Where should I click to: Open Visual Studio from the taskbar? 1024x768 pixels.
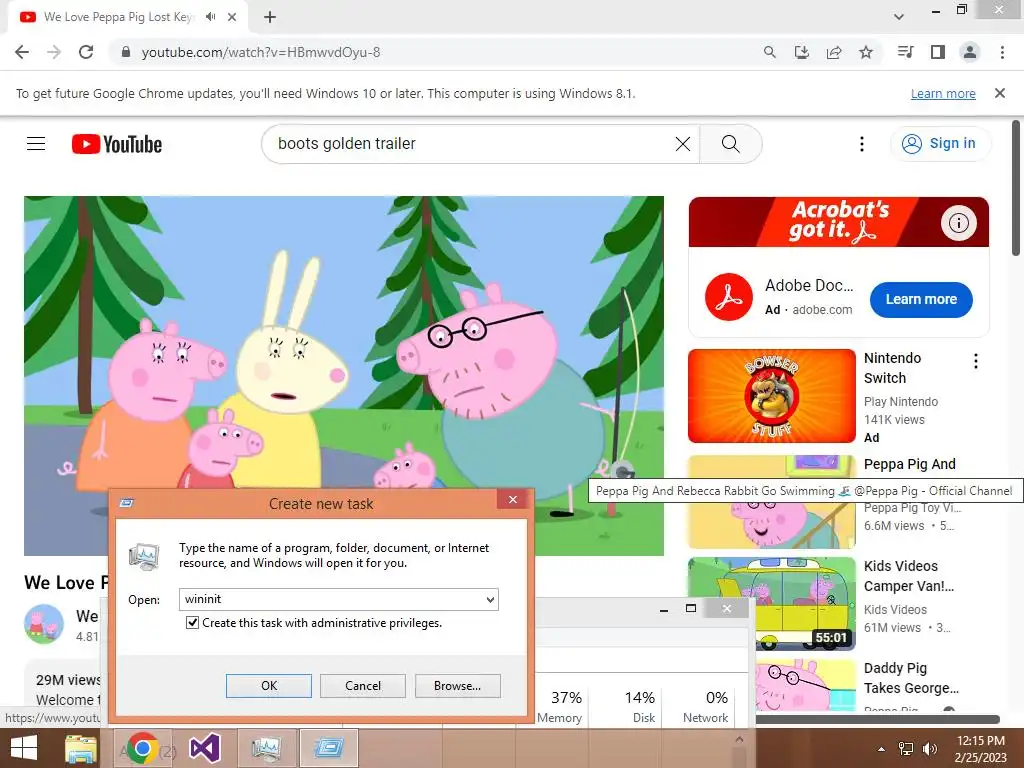coord(205,748)
